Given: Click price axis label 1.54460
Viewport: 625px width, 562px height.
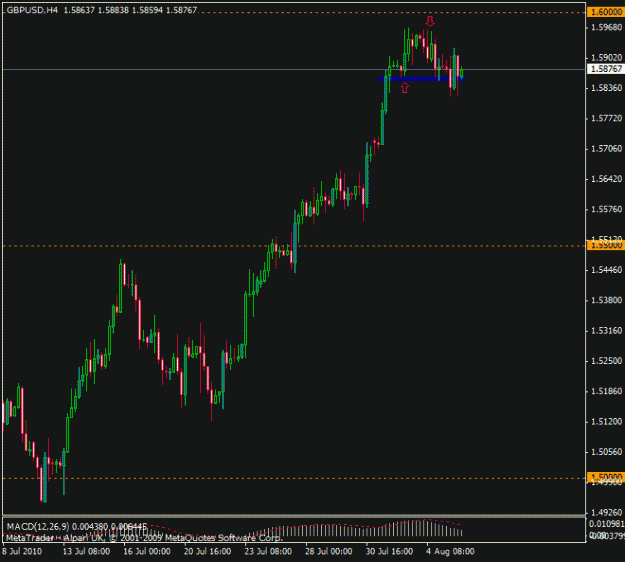Looking at the screenshot, I should 607,270.
